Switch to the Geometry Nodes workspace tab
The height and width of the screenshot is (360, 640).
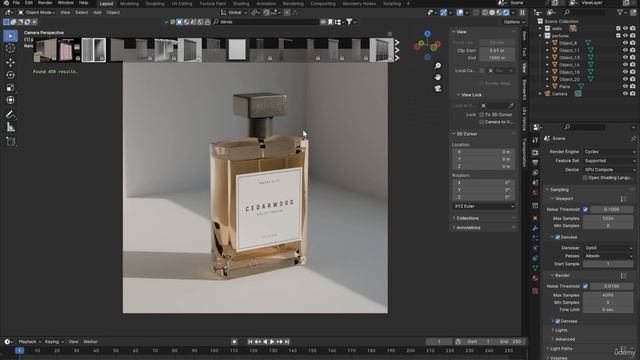pos(359,4)
